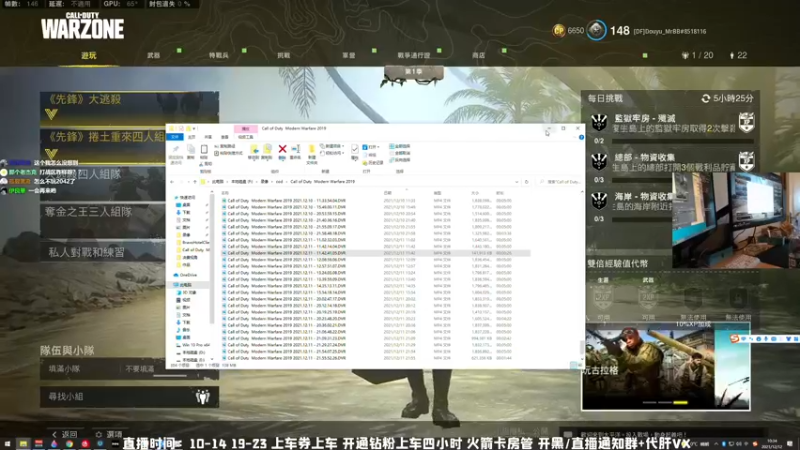Click the Back button in Warzone
Image resolution: width=800 pixels, height=450 pixels.
click(64, 434)
